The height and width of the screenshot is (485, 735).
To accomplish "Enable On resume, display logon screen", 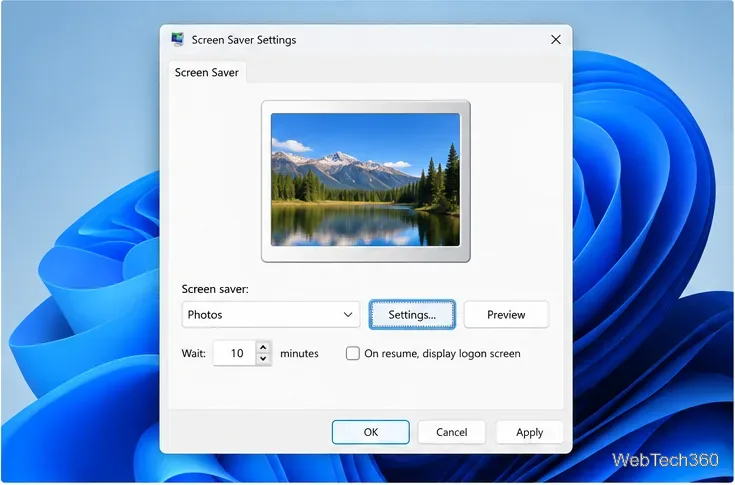I will [x=352, y=353].
